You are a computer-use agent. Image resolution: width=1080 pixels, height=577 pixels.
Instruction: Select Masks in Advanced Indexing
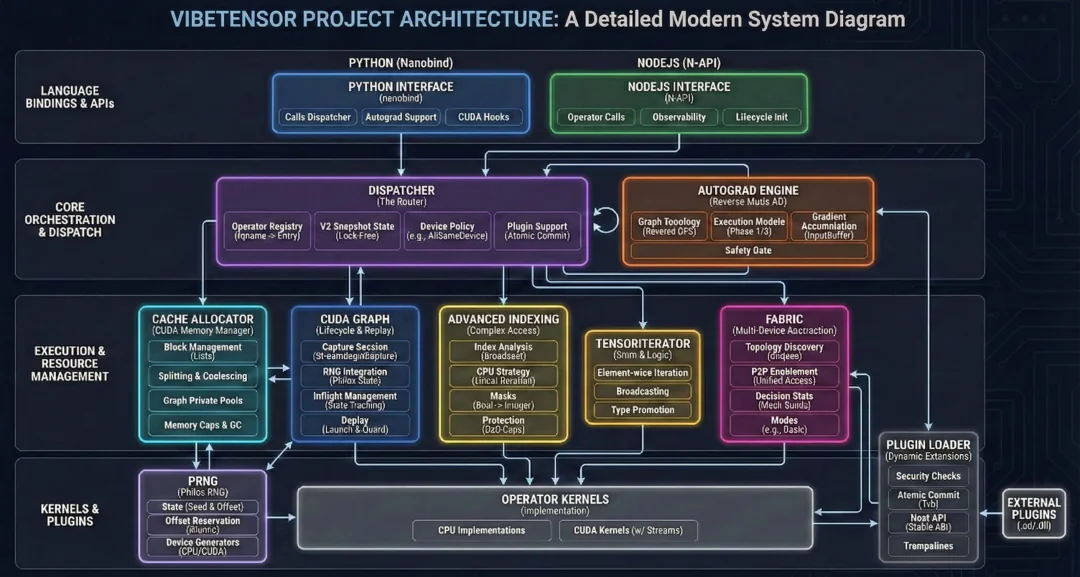(x=503, y=401)
